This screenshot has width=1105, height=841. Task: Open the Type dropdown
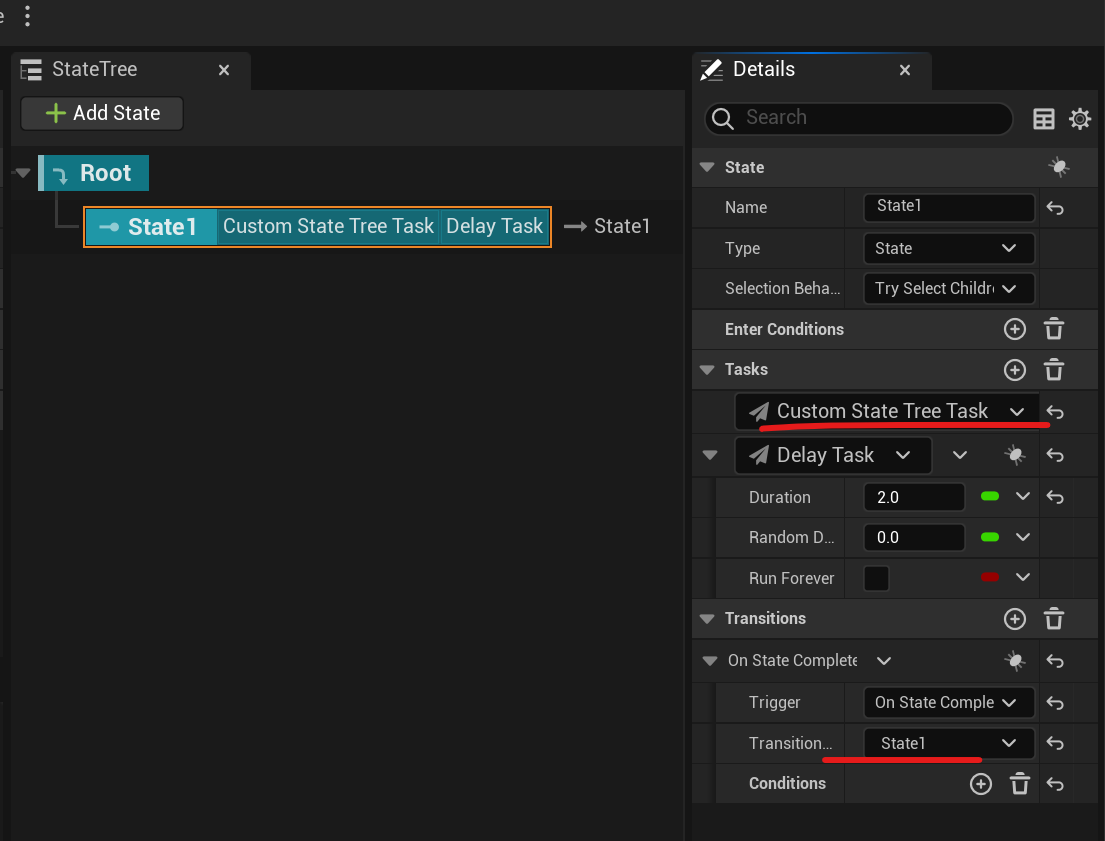[x=947, y=248]
